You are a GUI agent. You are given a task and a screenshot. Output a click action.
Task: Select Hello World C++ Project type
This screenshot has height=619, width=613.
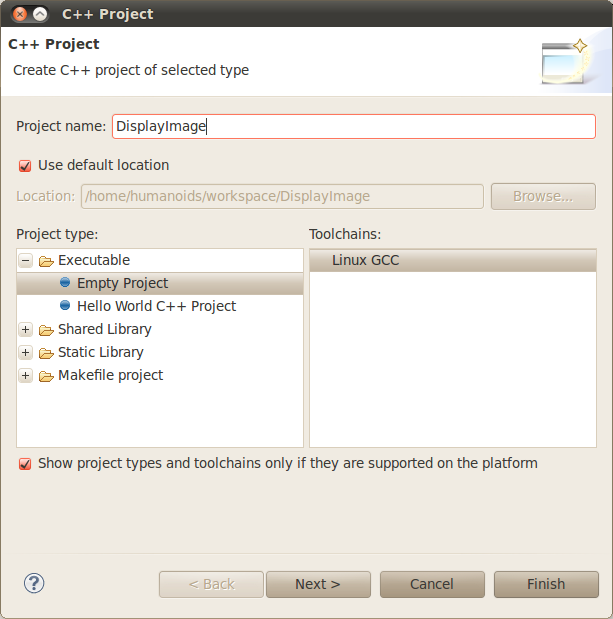156,306
